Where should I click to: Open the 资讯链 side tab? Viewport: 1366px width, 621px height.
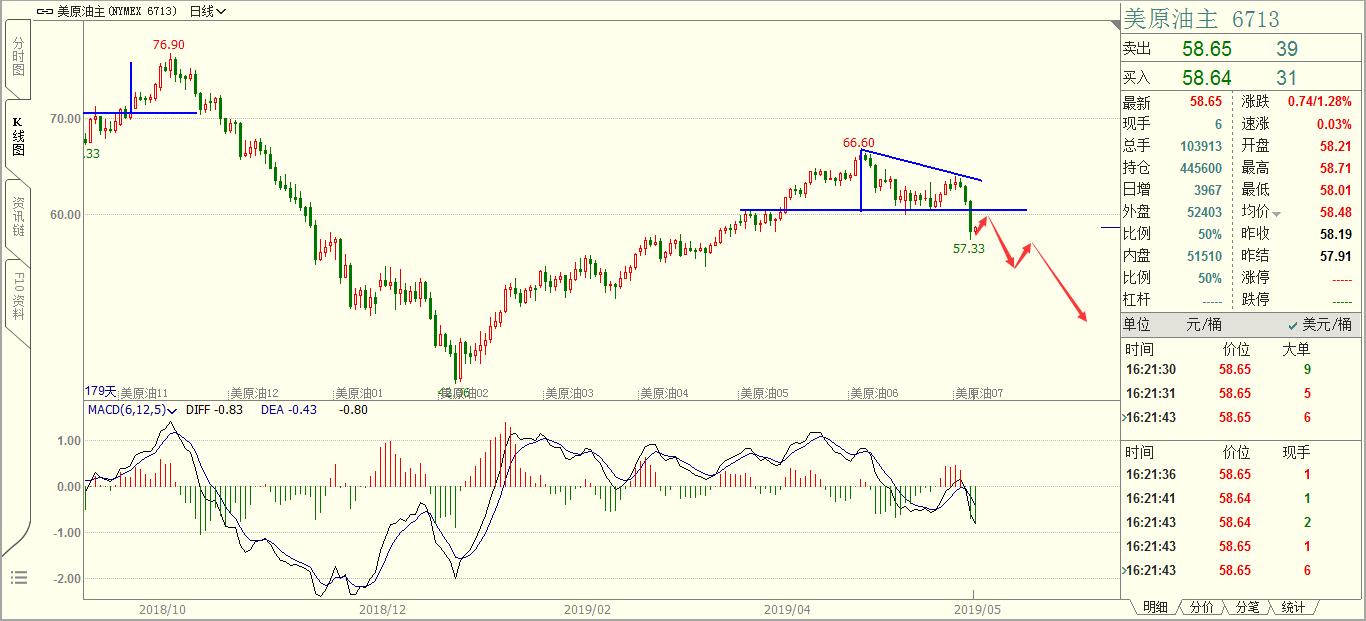tap(18, 217)
